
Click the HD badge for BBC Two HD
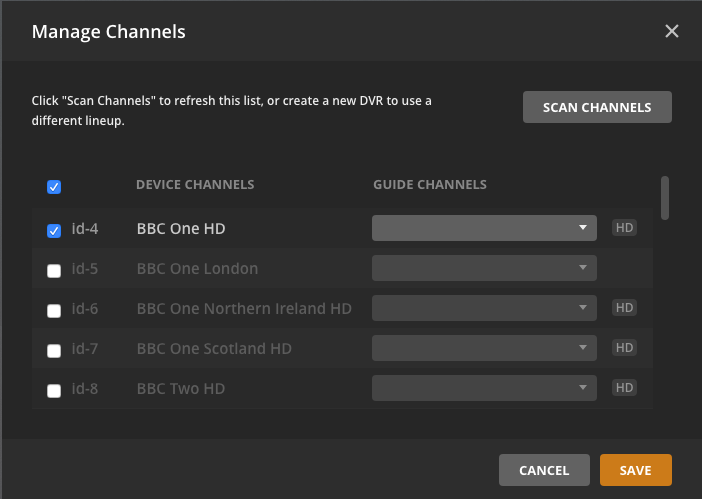click(624, 388)
